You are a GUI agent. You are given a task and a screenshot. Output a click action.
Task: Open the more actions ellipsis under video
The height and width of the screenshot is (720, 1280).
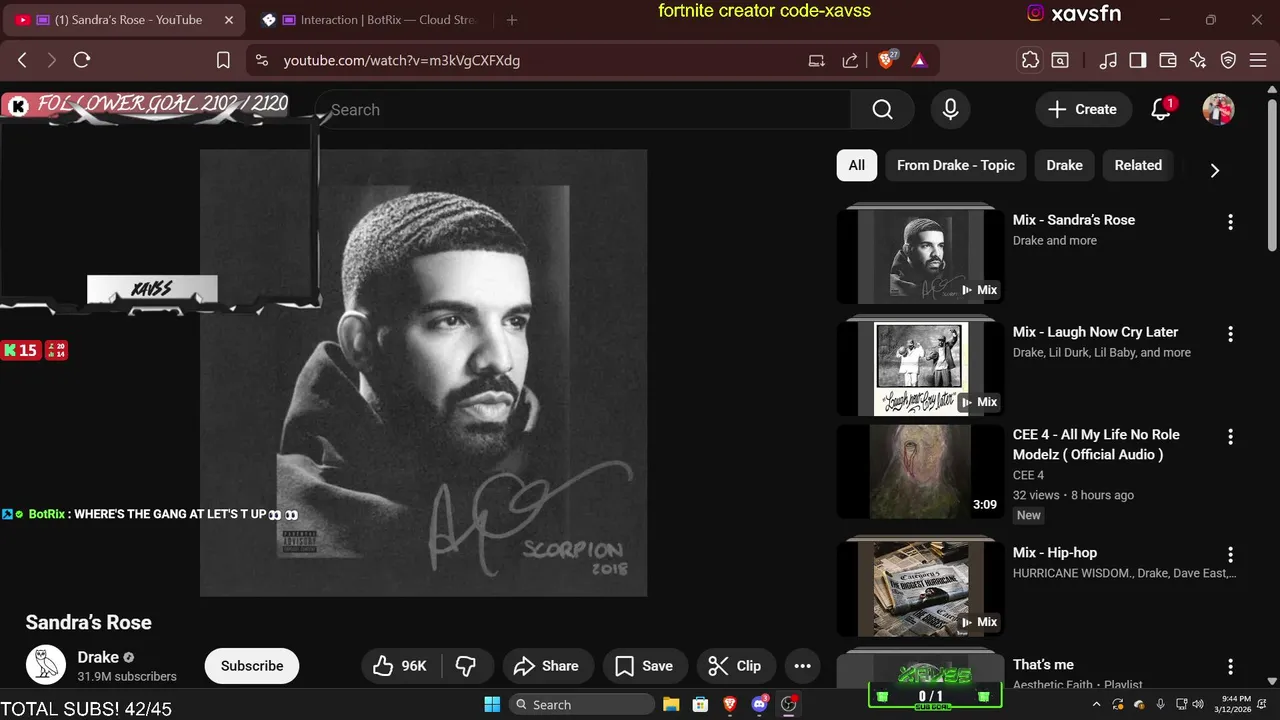[x=802, y=666]
